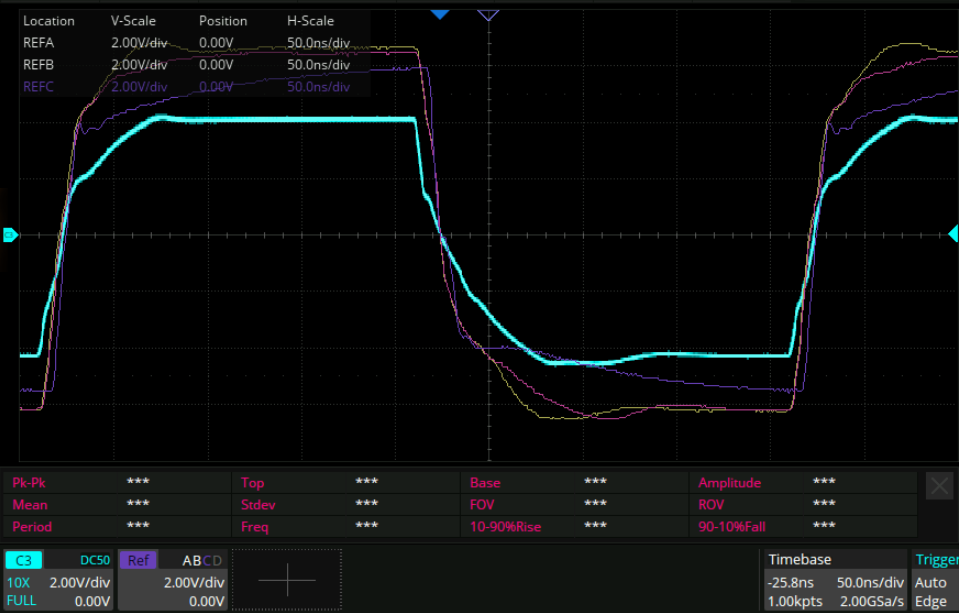Screen dimensions: 959x613
Task: Click the 10X probe attenuation on C3
Action: tap(18, 582)
